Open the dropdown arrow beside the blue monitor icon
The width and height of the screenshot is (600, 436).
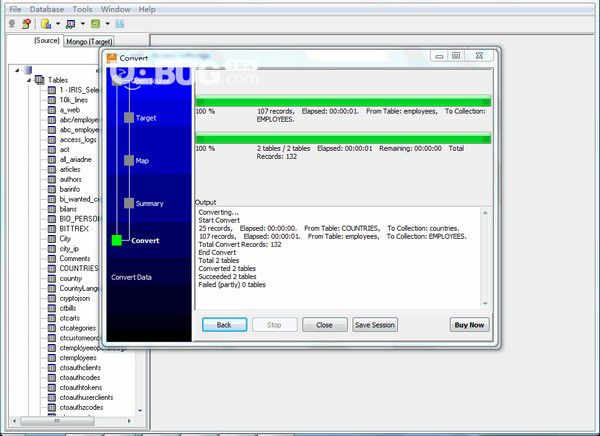pyautogui.click(x=83, y=24)
